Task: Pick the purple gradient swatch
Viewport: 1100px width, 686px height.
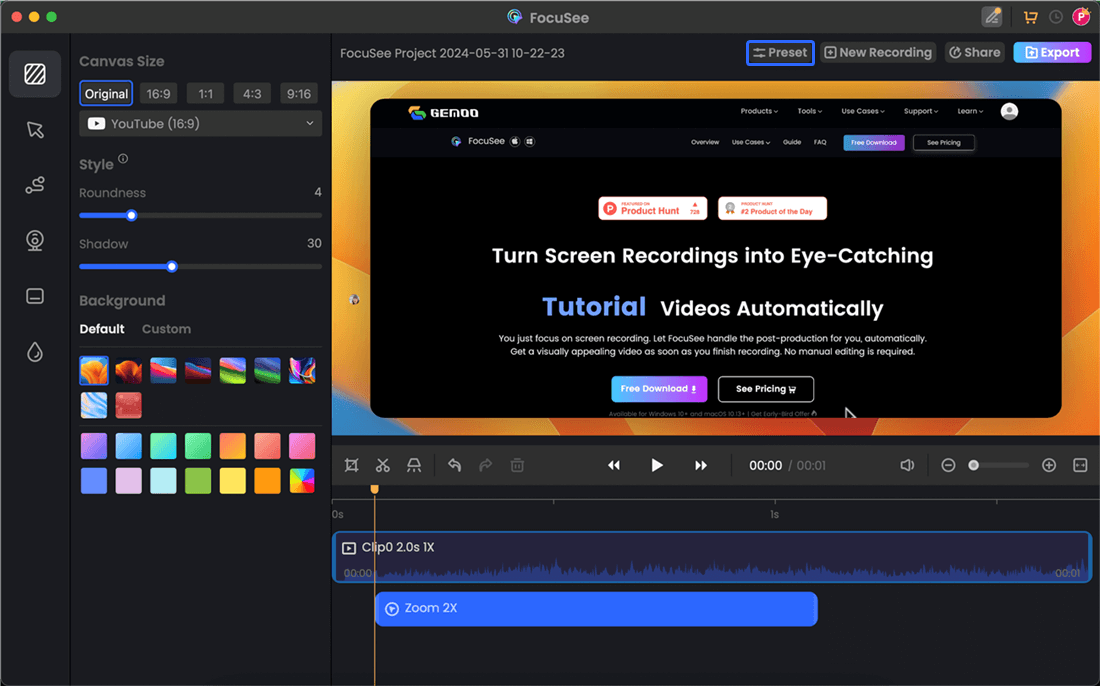Action: [x=94, y=446]
